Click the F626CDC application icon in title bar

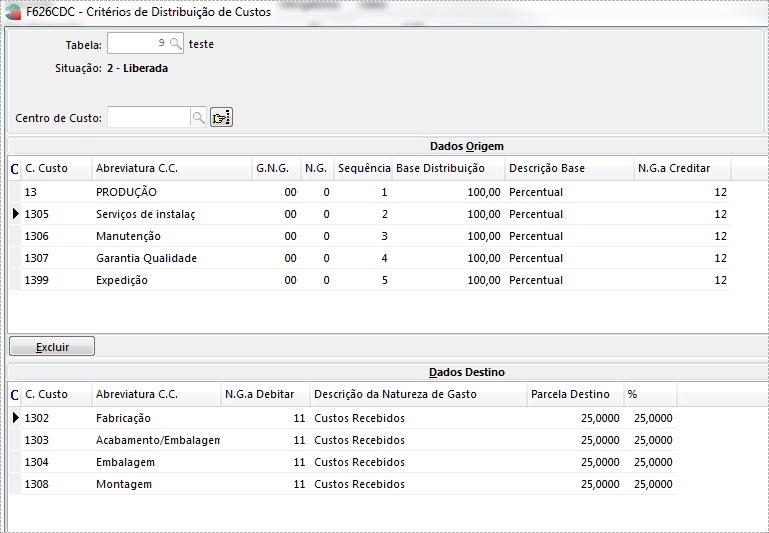tap(13, 12)
